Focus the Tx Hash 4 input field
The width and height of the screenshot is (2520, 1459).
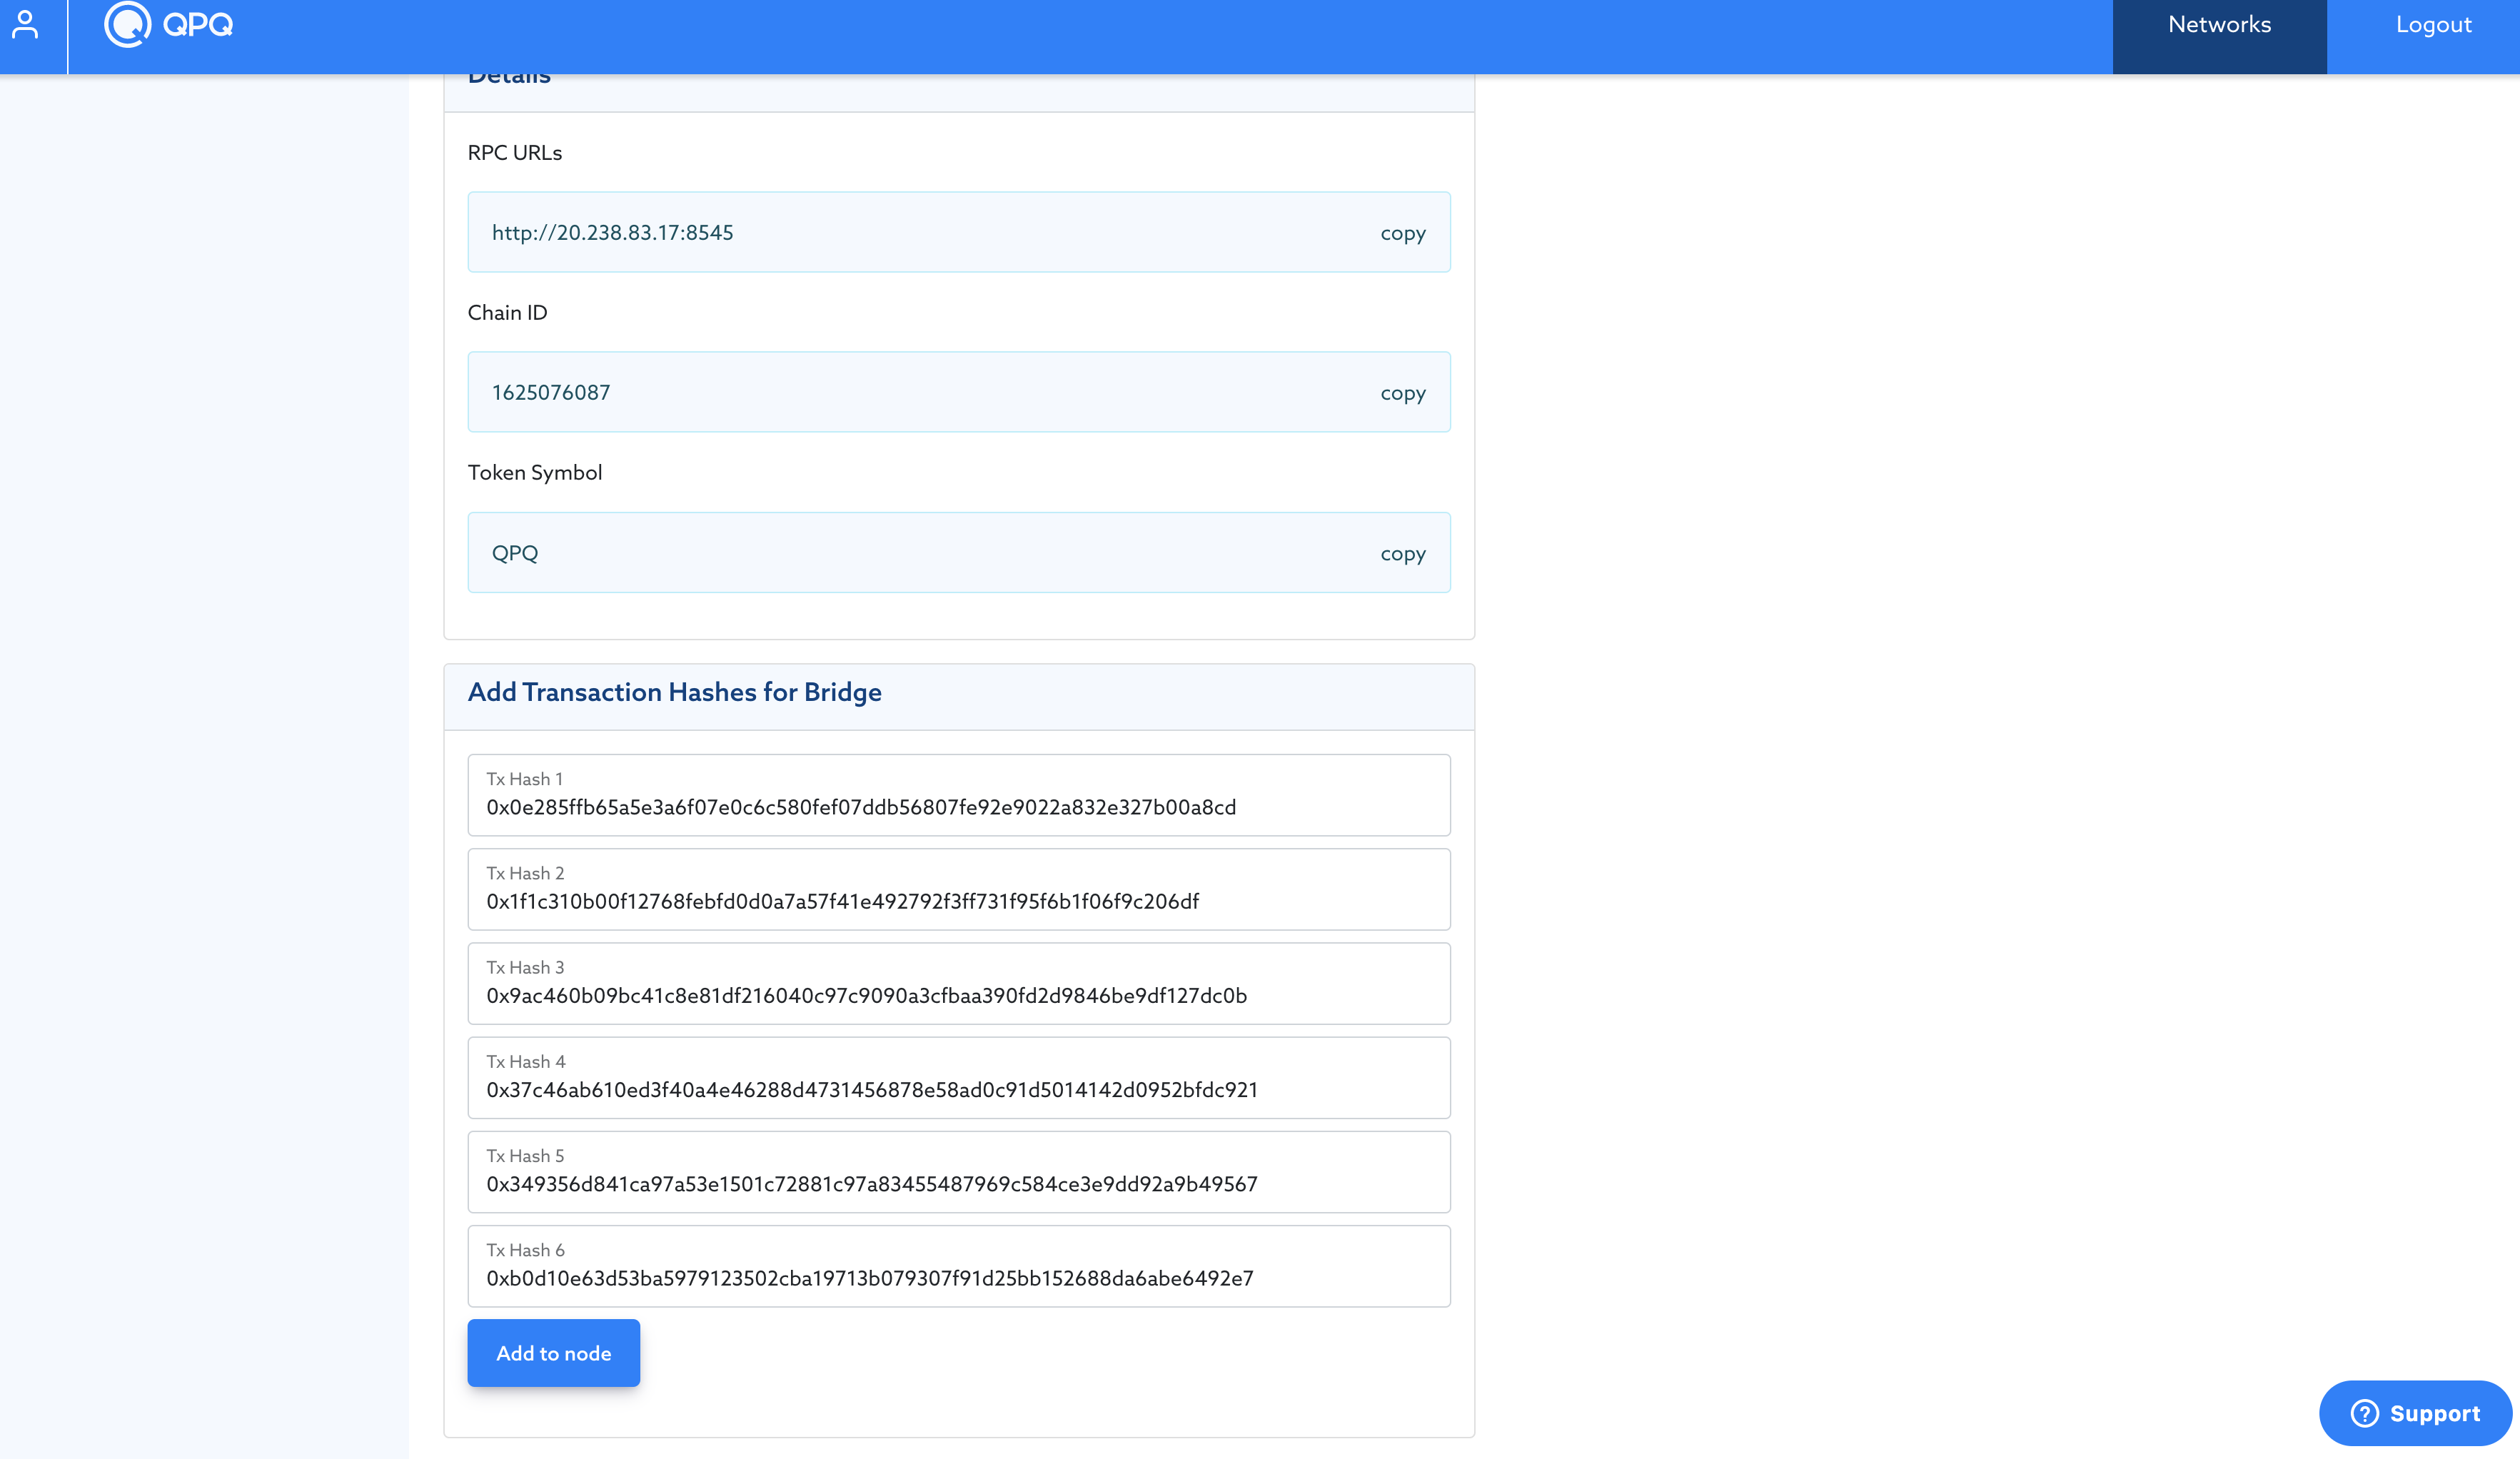click(959, 1077)
